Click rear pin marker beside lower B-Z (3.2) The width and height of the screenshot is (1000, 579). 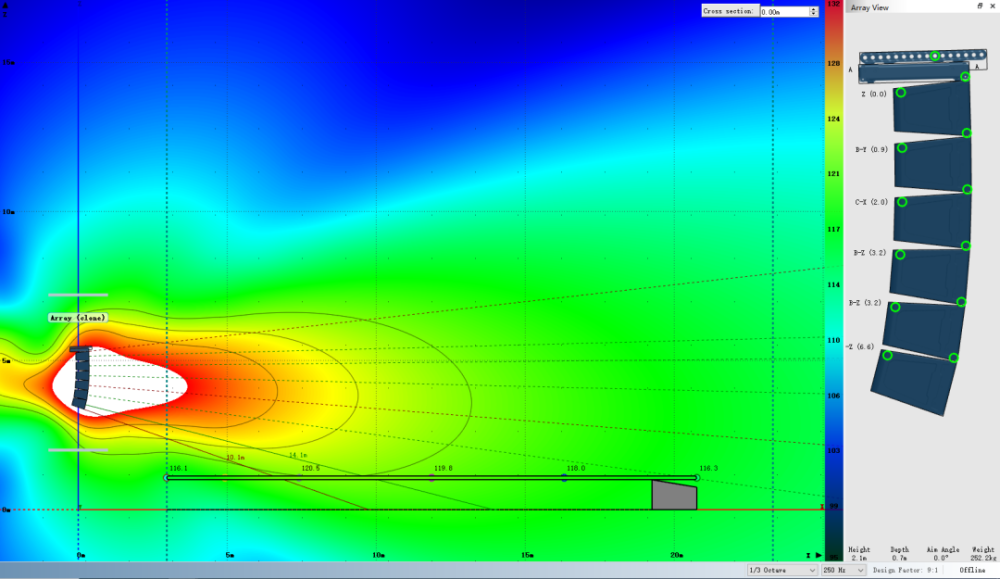tap(895, 307)
